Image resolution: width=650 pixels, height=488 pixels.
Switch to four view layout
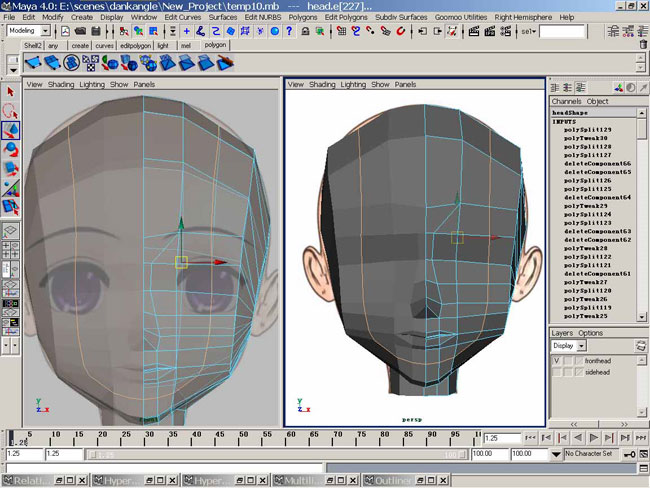10,250
